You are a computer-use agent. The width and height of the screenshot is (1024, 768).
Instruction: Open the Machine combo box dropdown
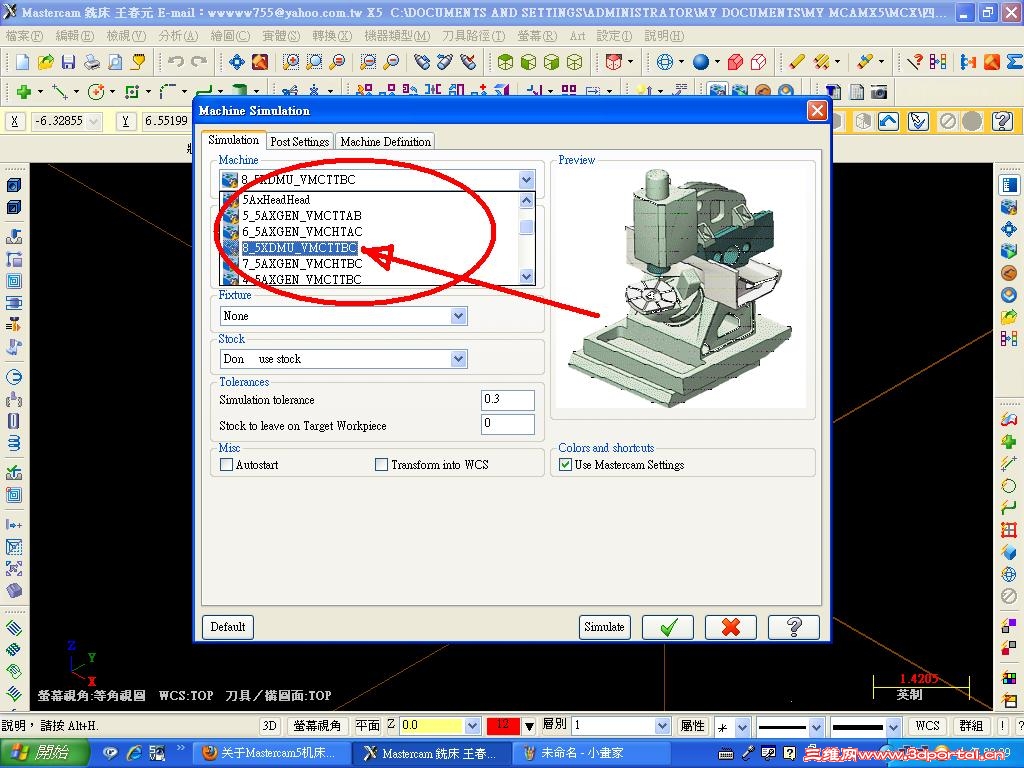point(526,180)
